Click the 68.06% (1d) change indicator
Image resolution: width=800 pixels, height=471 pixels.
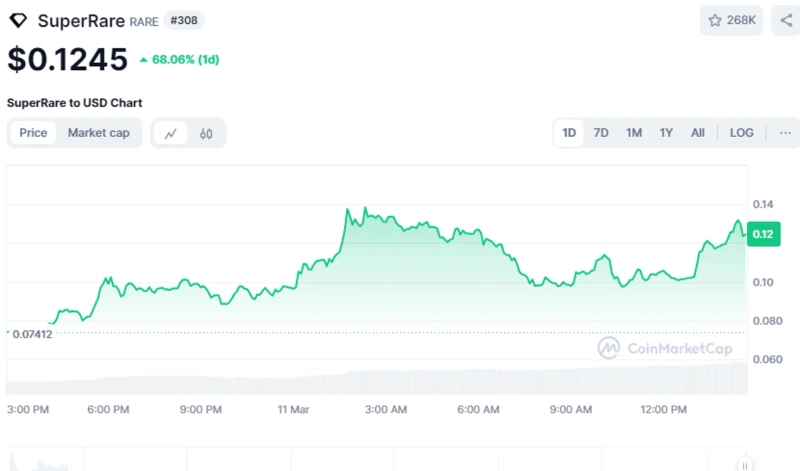(180, 60)
